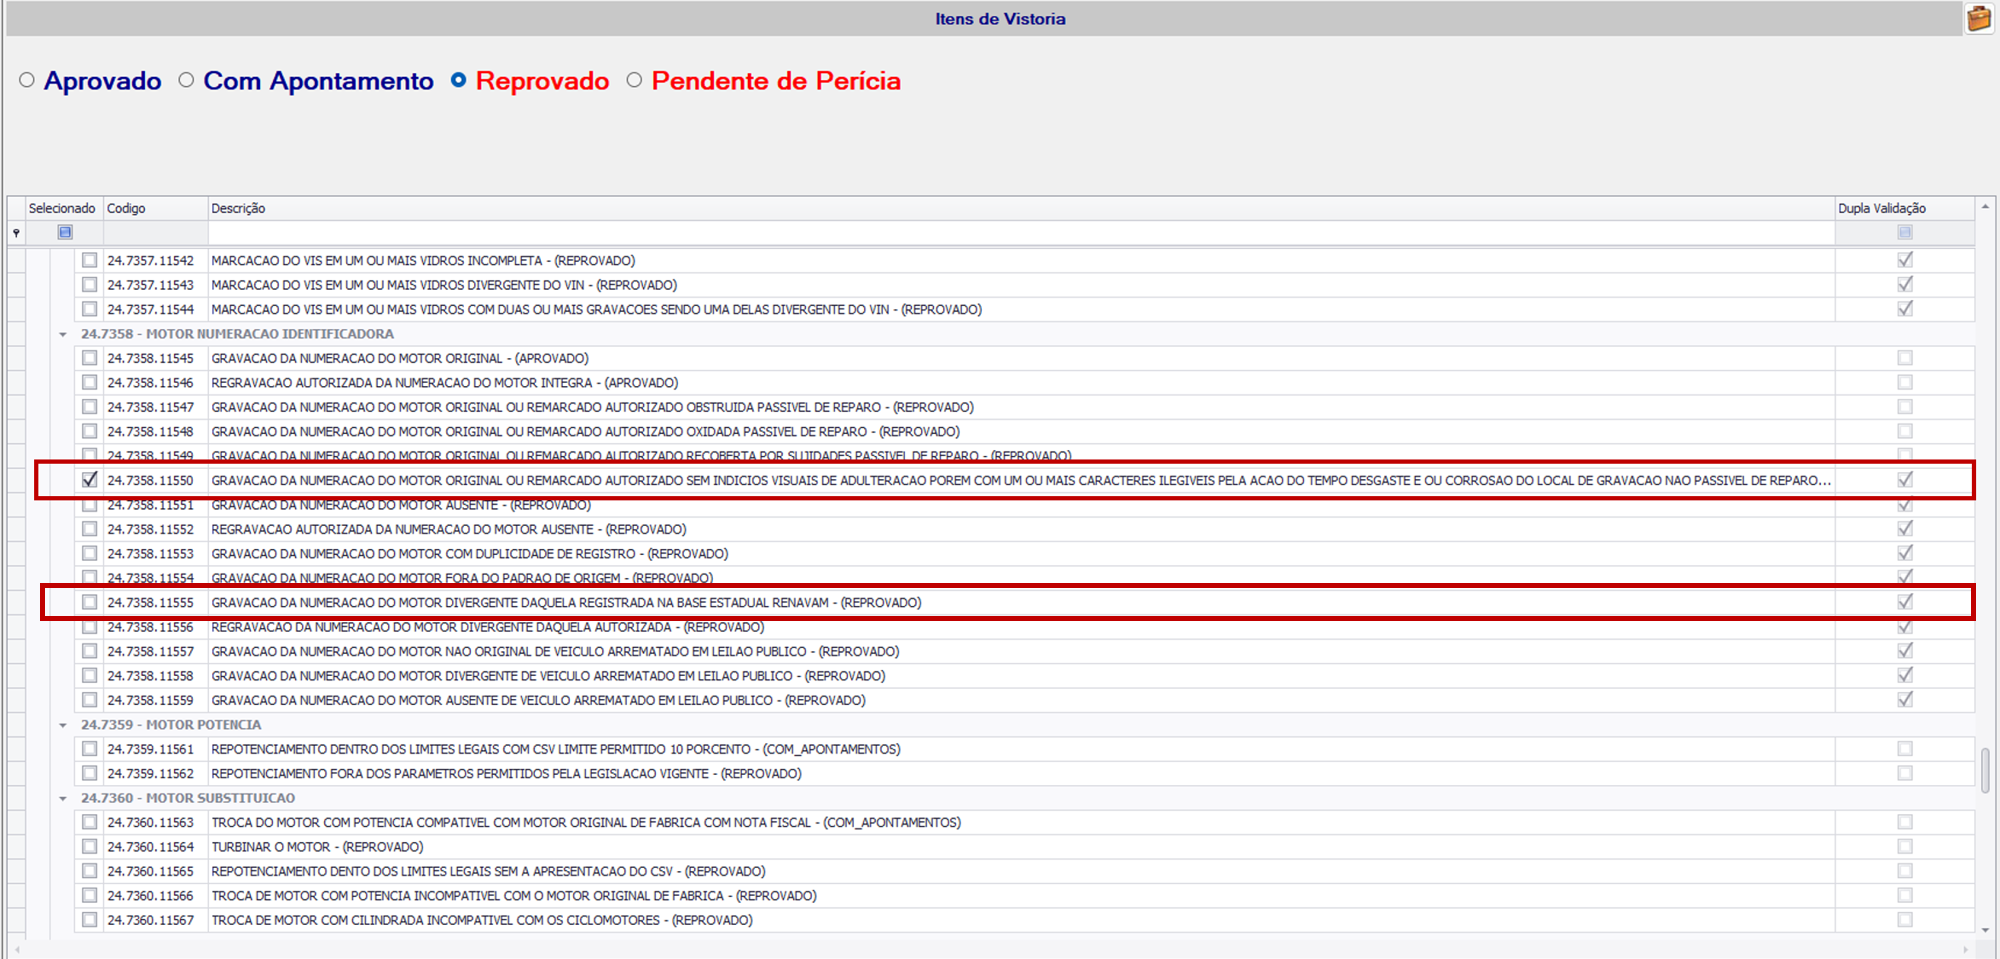This screenshot has height=959, width=2000.
Task: Click the Selecionado column filter box icon
Action: click(65, 232)
